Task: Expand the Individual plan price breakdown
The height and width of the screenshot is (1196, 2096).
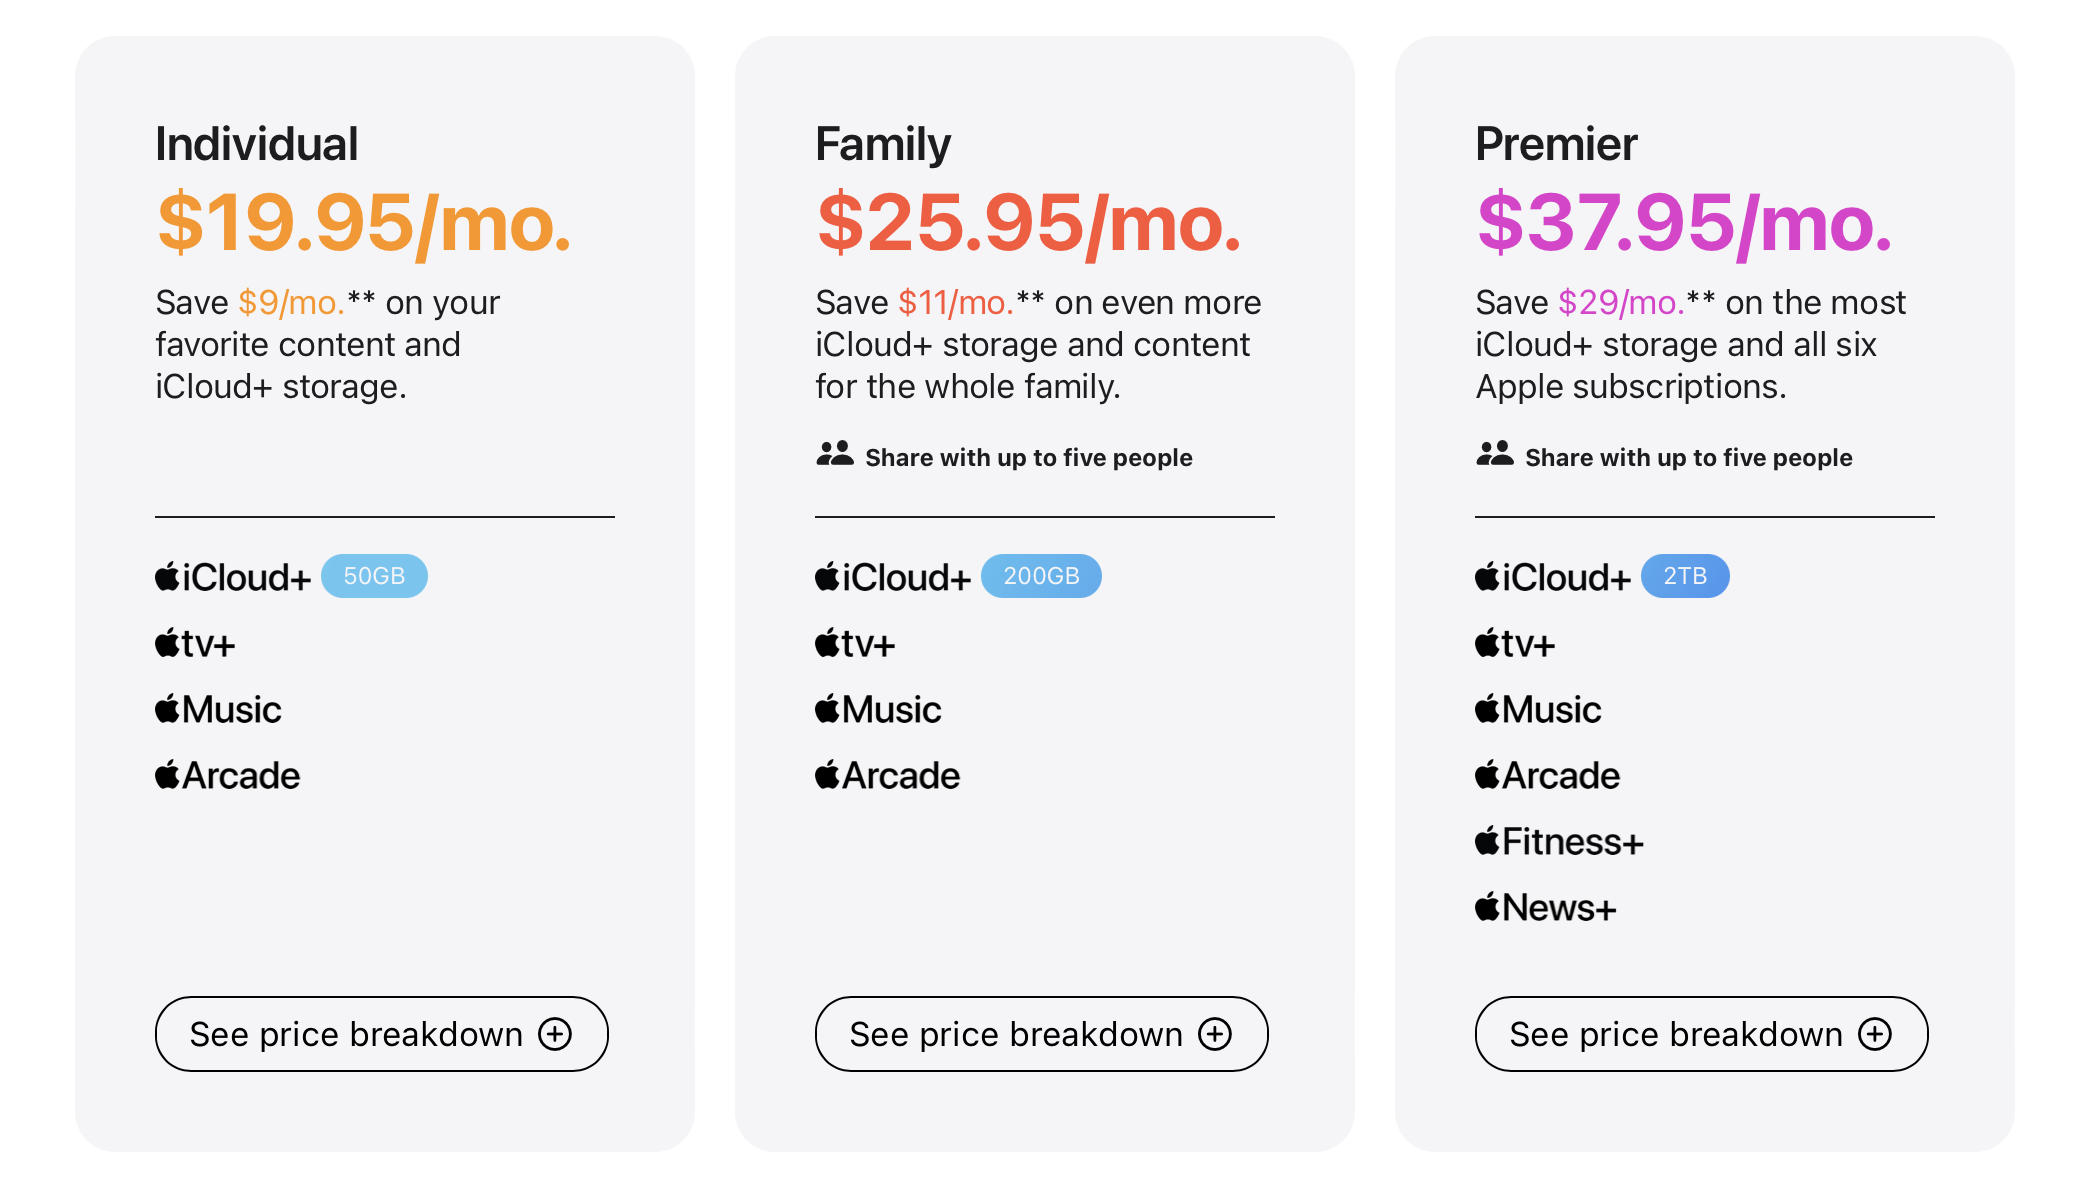Action: pyautogui.click(x=381, y=1034)
